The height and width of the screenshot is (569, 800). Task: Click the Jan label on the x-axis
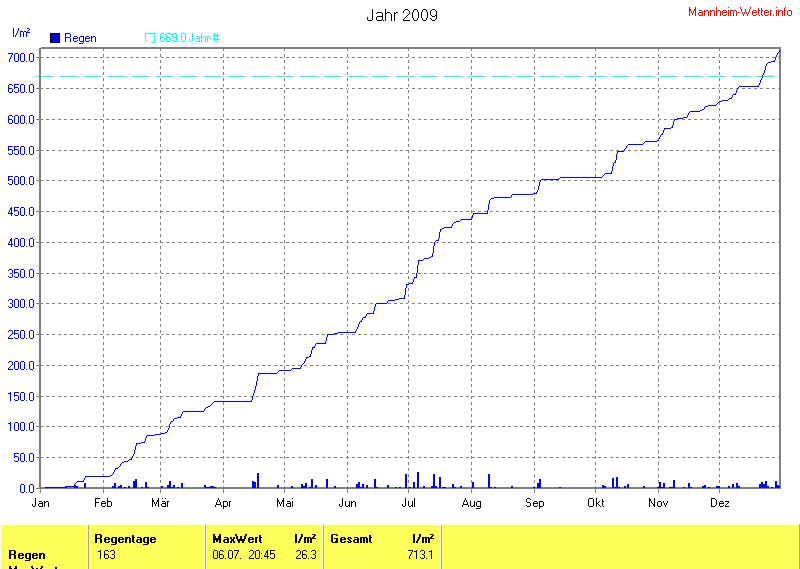pyautogui.click(x=42, y=503)
